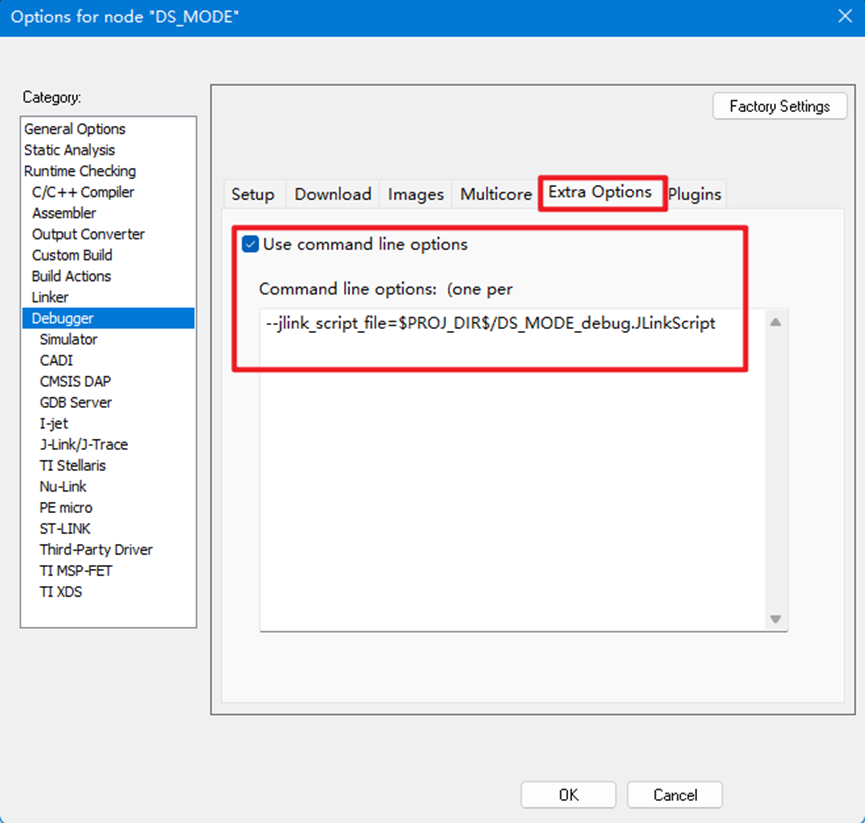Switch to the Plugins tab

pyautogui.click(x=695, y=194)
